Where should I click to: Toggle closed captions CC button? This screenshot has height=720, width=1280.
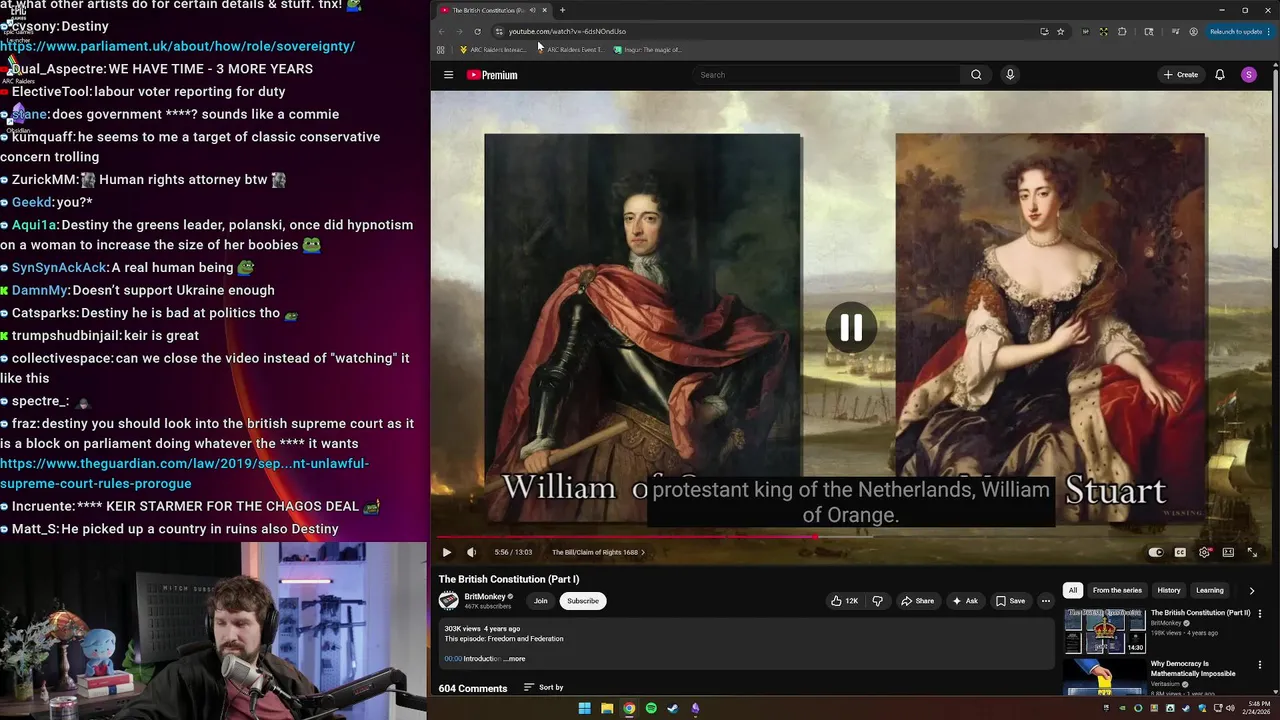coord(1180,552)
